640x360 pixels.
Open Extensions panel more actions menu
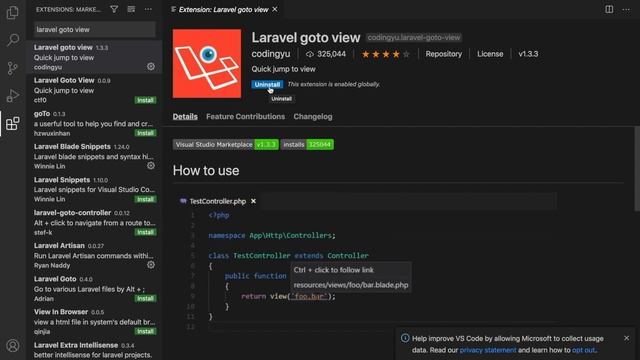point(148,9)
